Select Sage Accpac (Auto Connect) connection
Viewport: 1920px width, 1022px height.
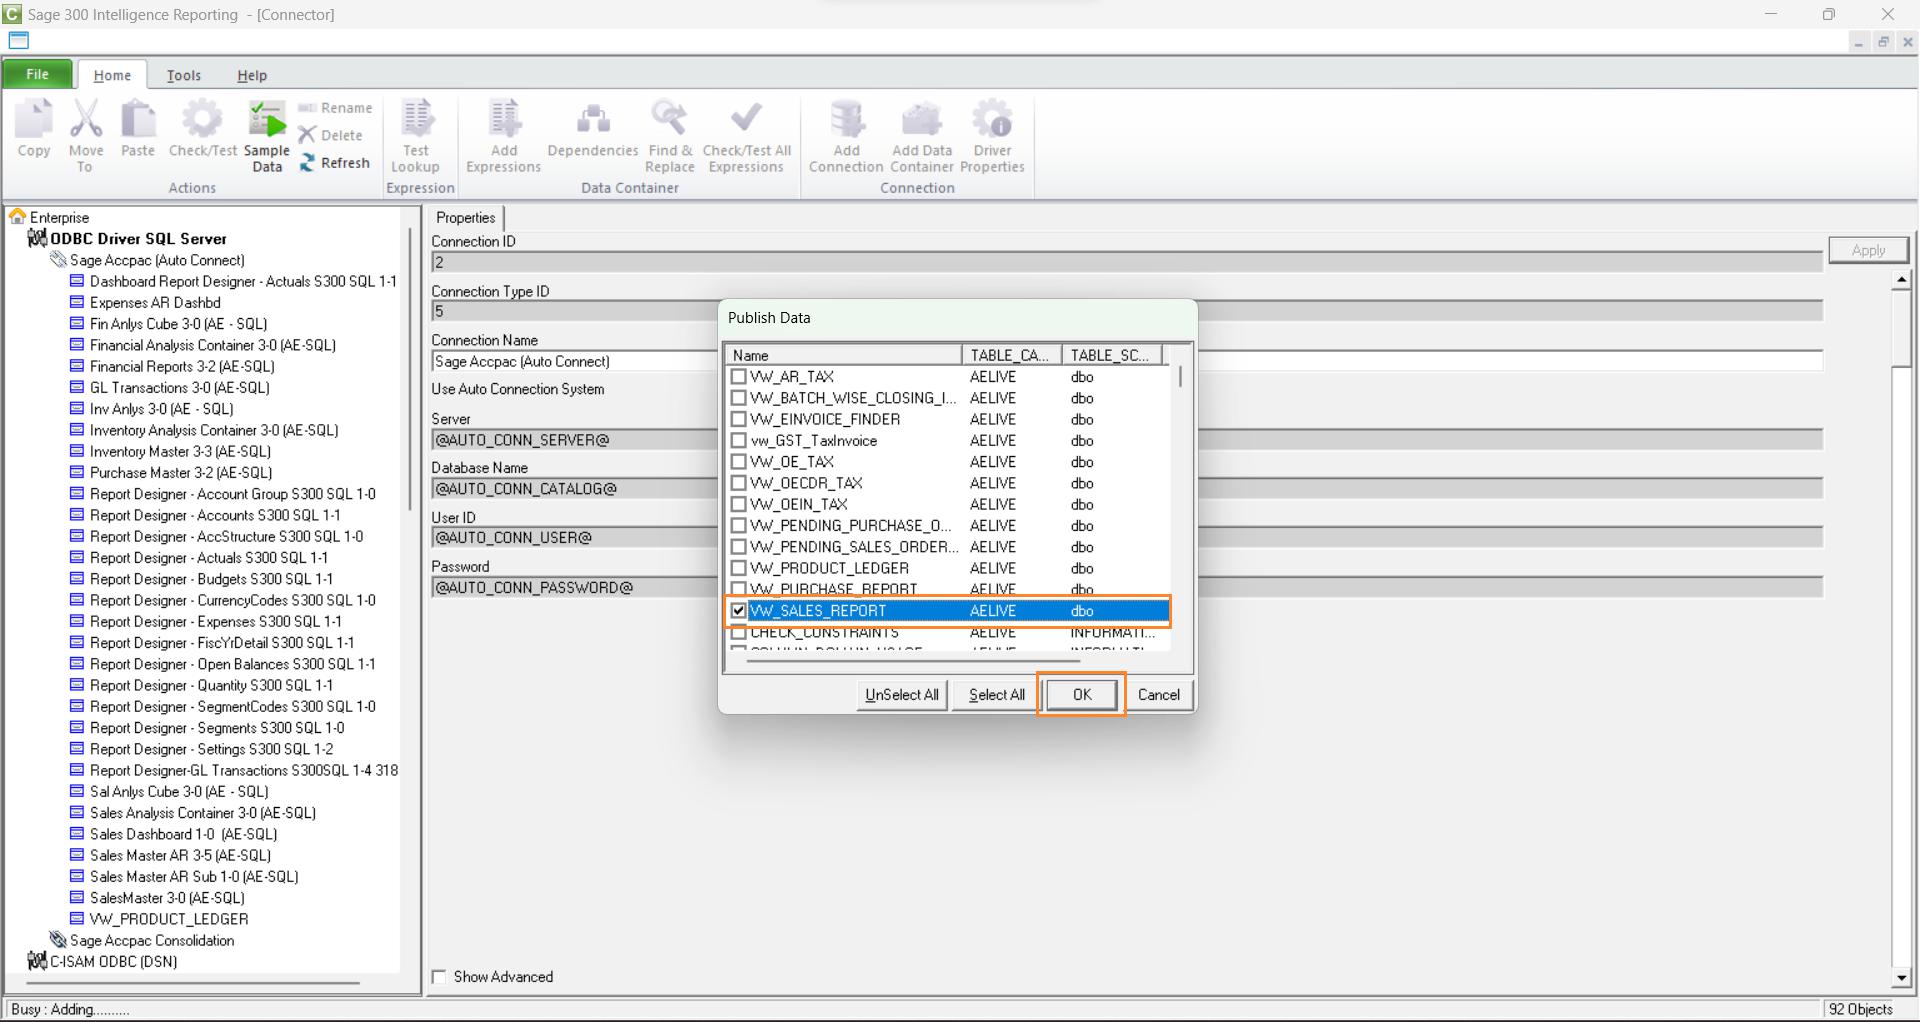click(157, 260)
